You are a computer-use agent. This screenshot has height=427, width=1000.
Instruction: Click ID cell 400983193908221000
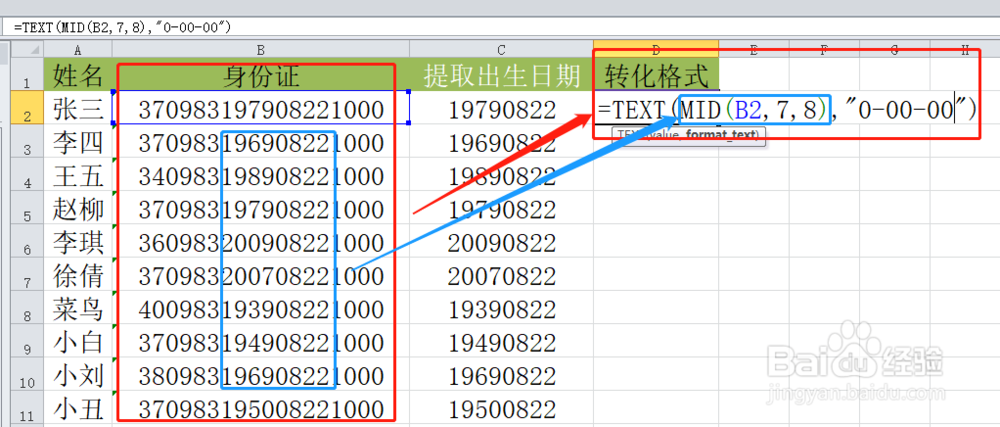coord(261,308)
